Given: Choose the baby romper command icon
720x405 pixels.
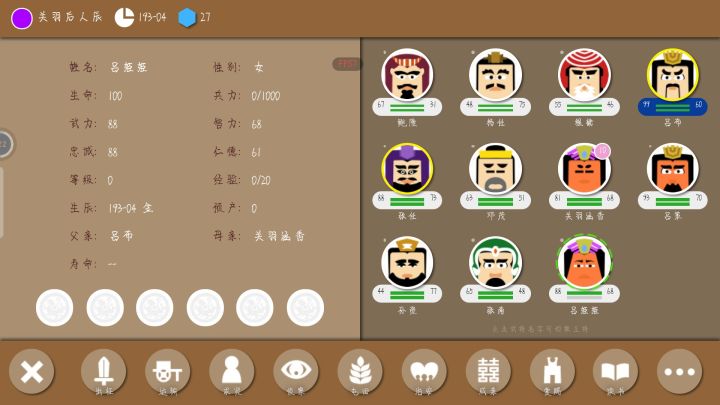Looking at the screenshot, I should (x=552, y=371).
